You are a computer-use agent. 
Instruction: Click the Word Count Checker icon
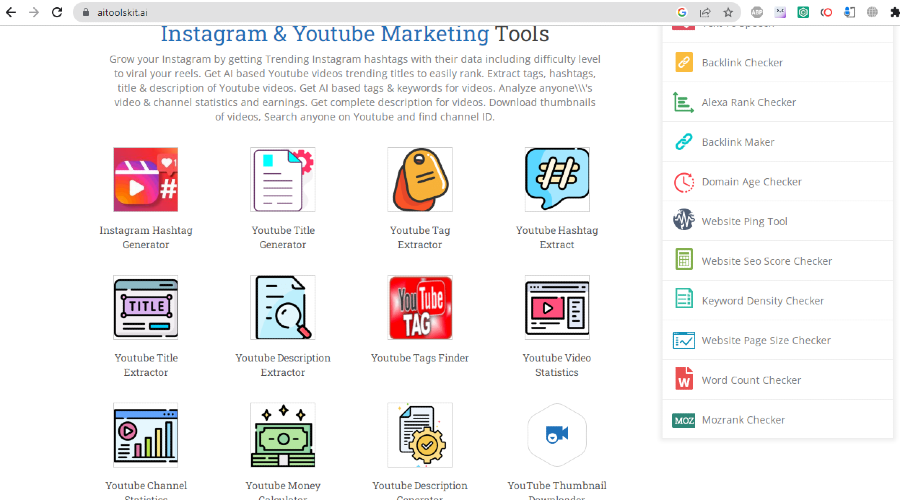[x=684, y=379]
